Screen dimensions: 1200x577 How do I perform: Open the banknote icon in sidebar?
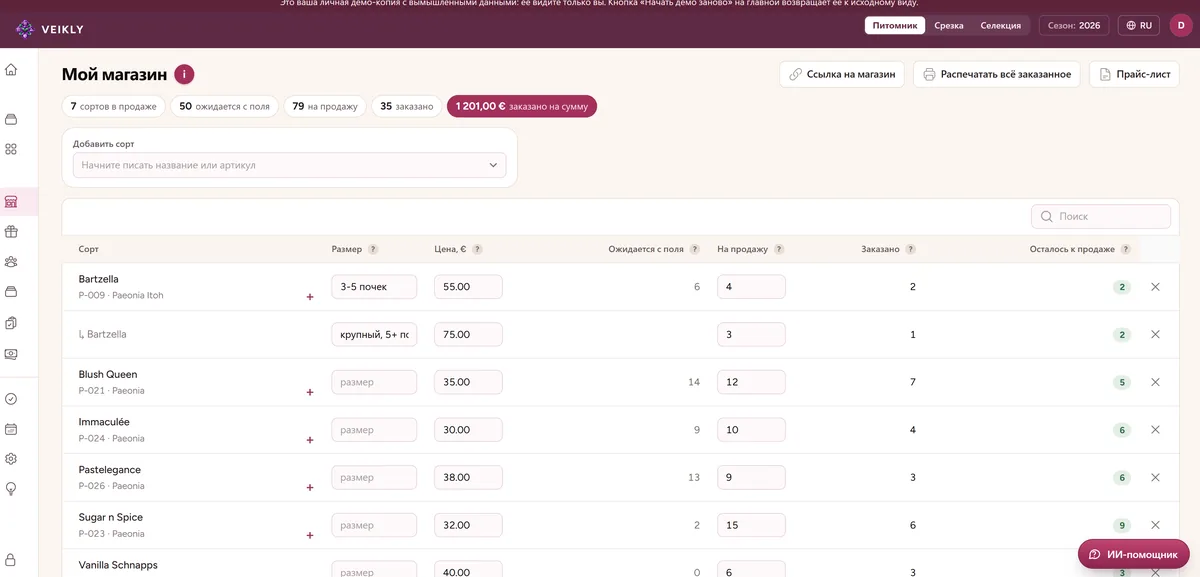tap(11, 354)
